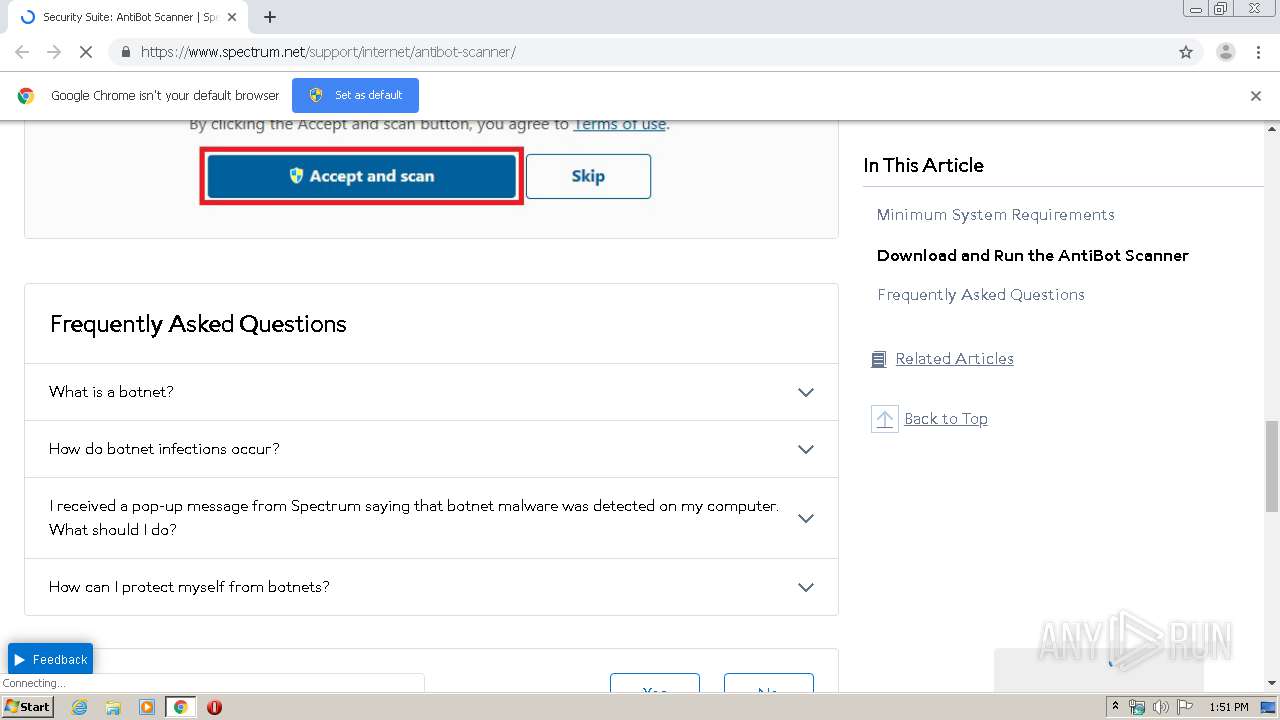Open a new tab with the plus button
Viewport: 1280px width, 720px height.
(270, 17)
